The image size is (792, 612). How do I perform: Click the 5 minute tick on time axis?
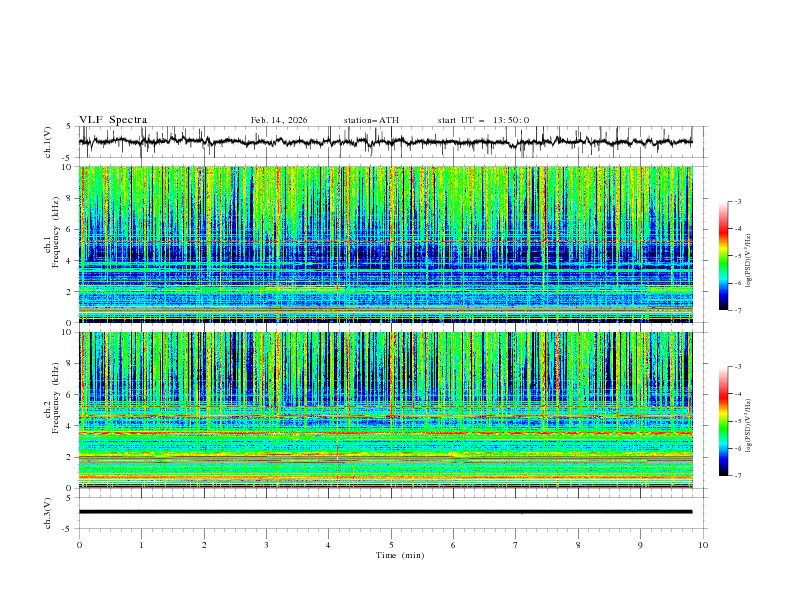click(x=391, y=545)
